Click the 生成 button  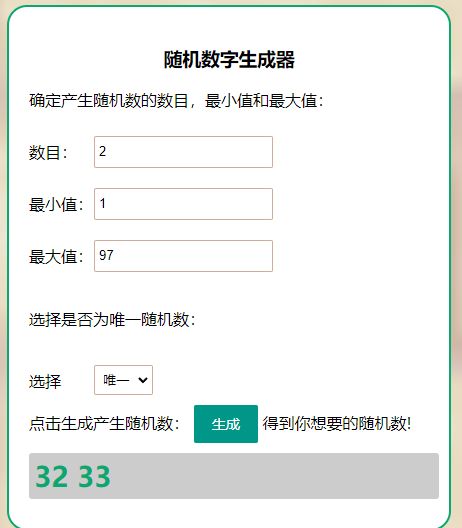point(226,424)
